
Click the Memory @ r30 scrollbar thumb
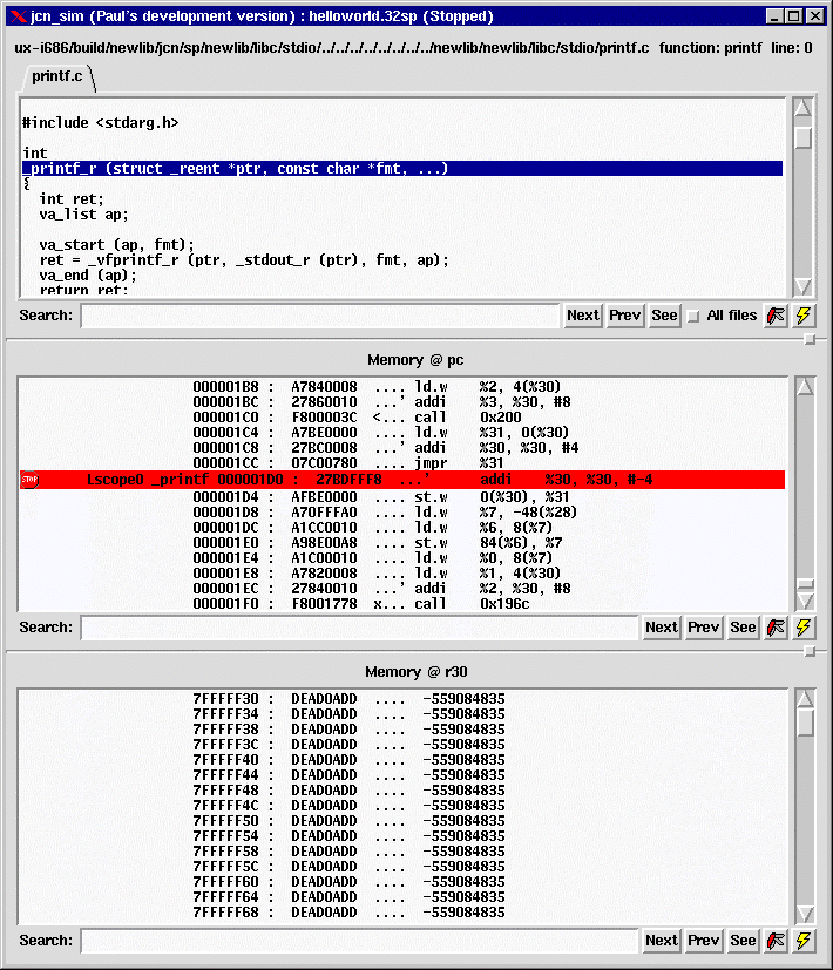(805, 722)
